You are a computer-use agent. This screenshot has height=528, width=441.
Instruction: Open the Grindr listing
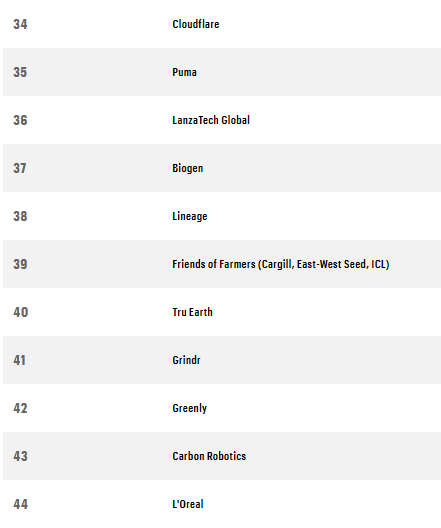click(x=186, y=360)
